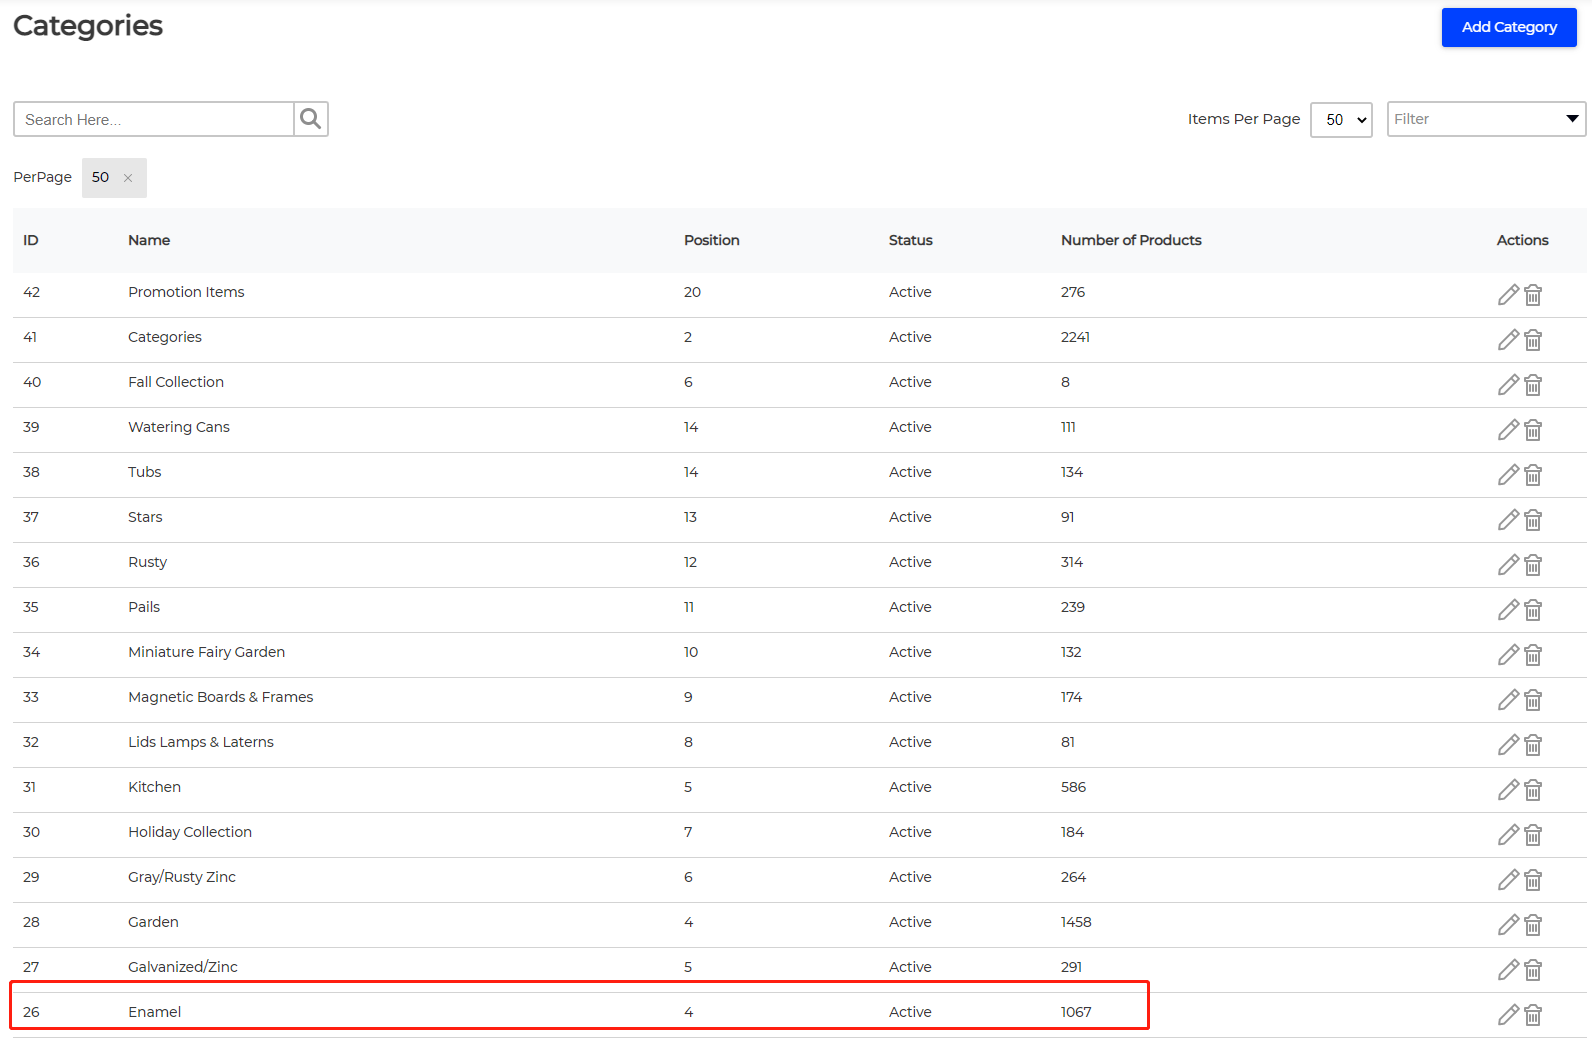Edit the Rusty category
This screenshot has width=1592, height=1048.
click(x=1508, y=565)
